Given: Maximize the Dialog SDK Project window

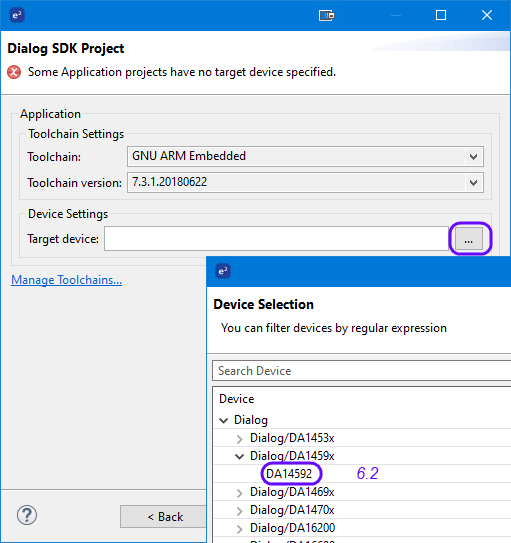Looking at the screenshot, I should pos(441,15).
